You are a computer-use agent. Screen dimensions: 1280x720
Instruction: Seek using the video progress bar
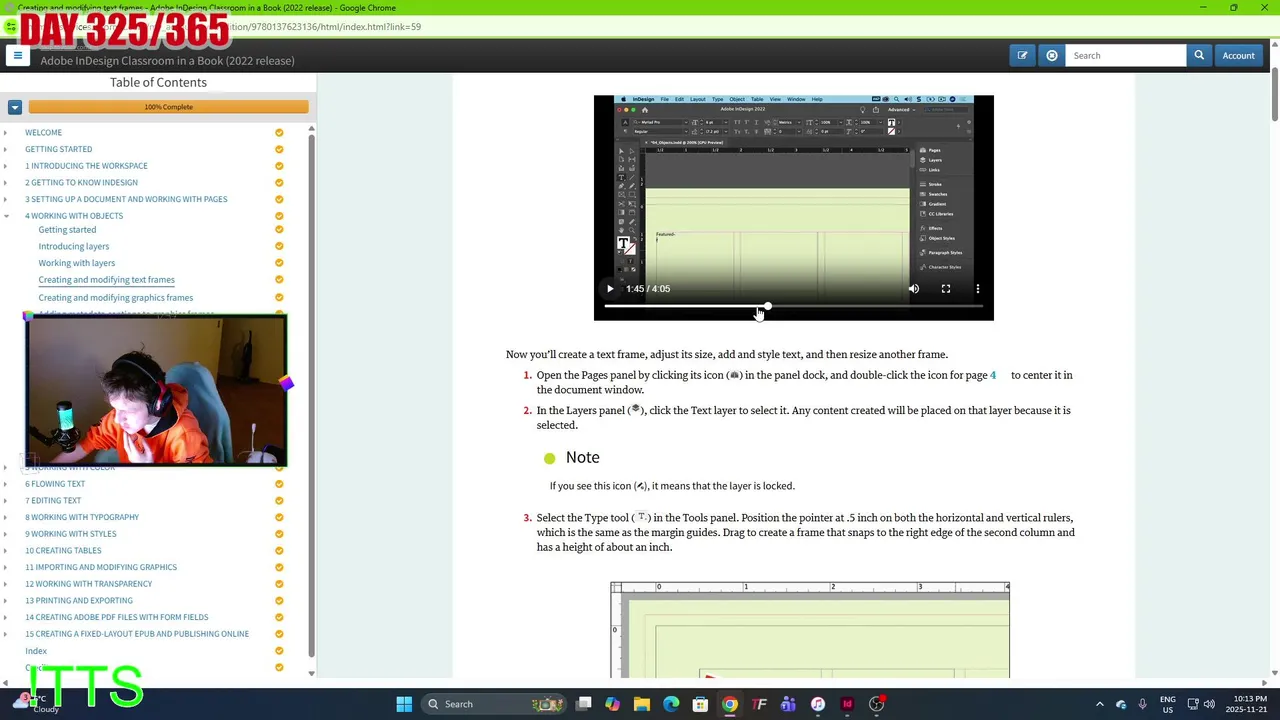[794, 307]
